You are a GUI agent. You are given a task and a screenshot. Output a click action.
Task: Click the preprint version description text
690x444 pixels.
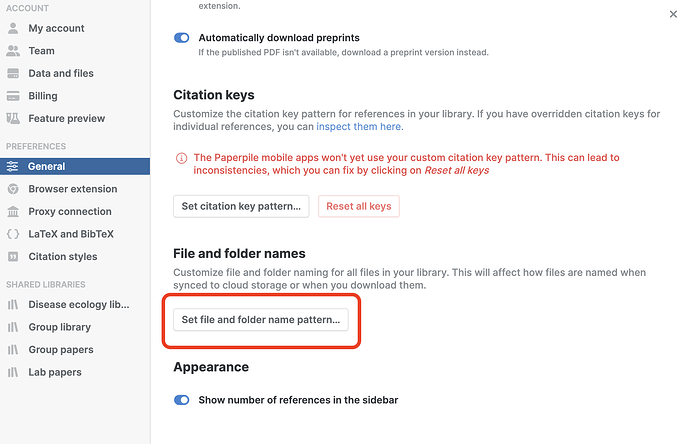pyautogui.click(x=343, y=52)
